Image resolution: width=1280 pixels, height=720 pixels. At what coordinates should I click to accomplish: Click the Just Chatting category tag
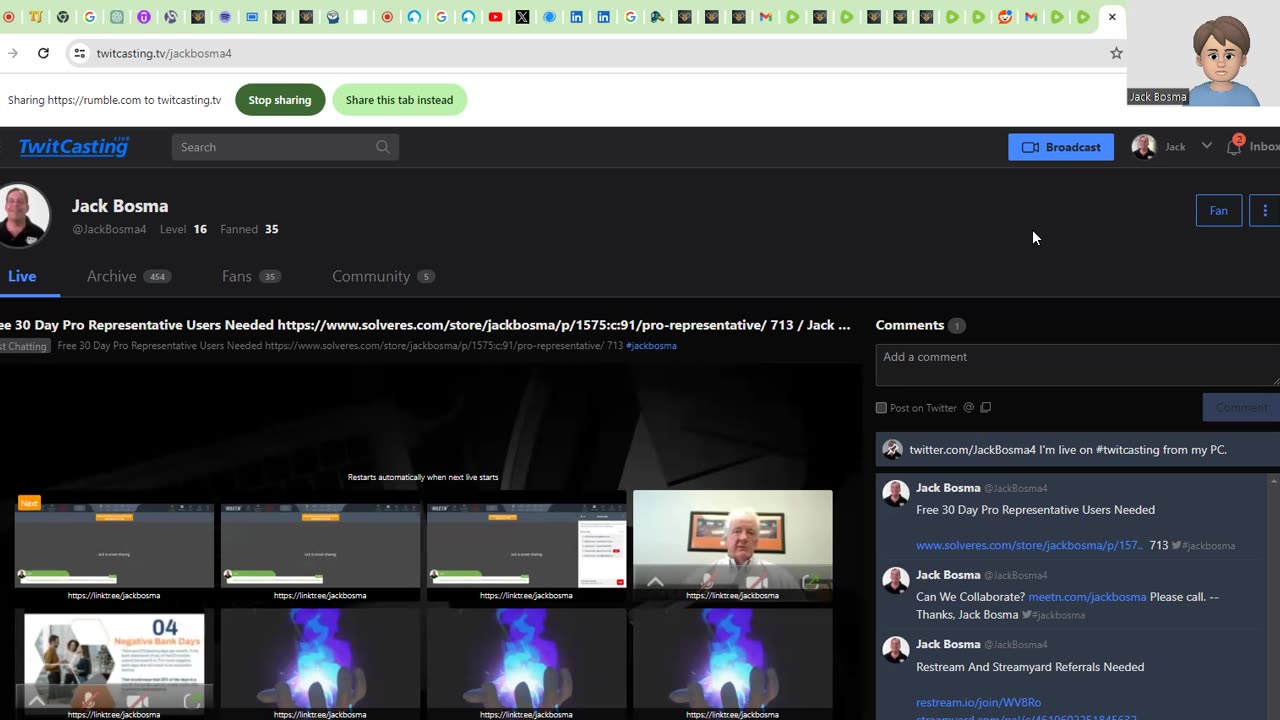(x=24, y=346)
